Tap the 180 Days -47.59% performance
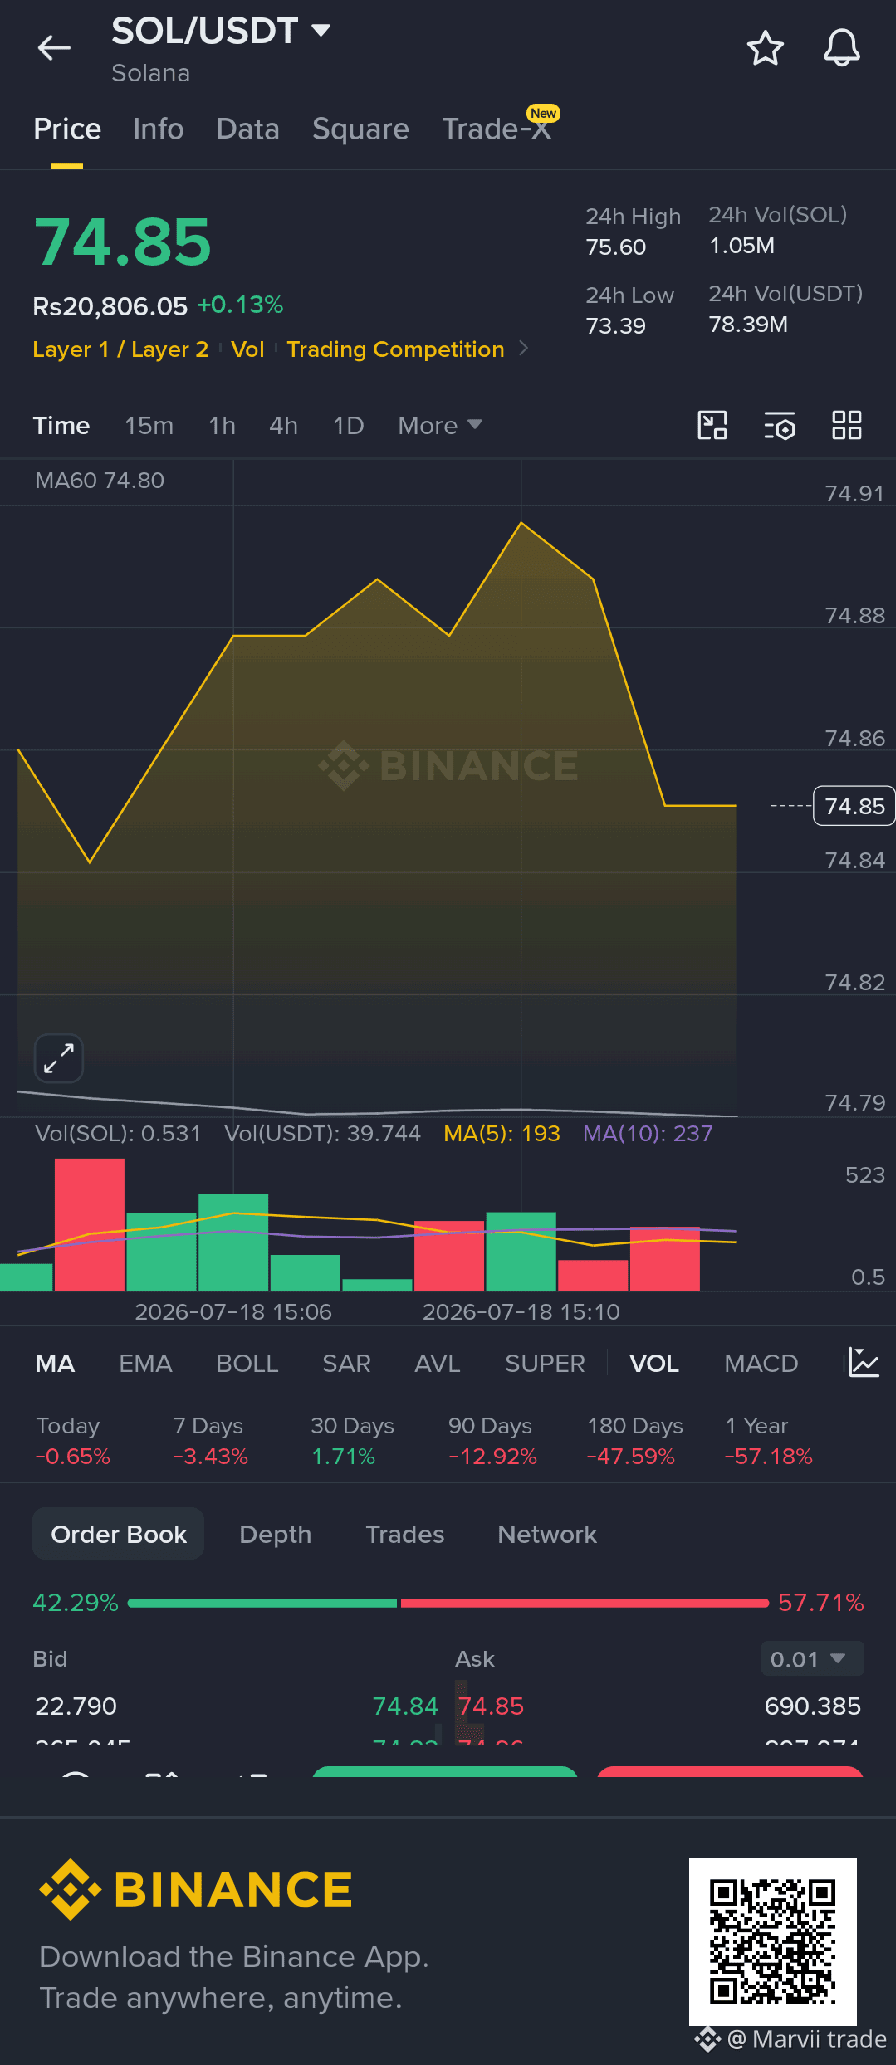Screen dimensions: 896x2065 (635, 1441)
